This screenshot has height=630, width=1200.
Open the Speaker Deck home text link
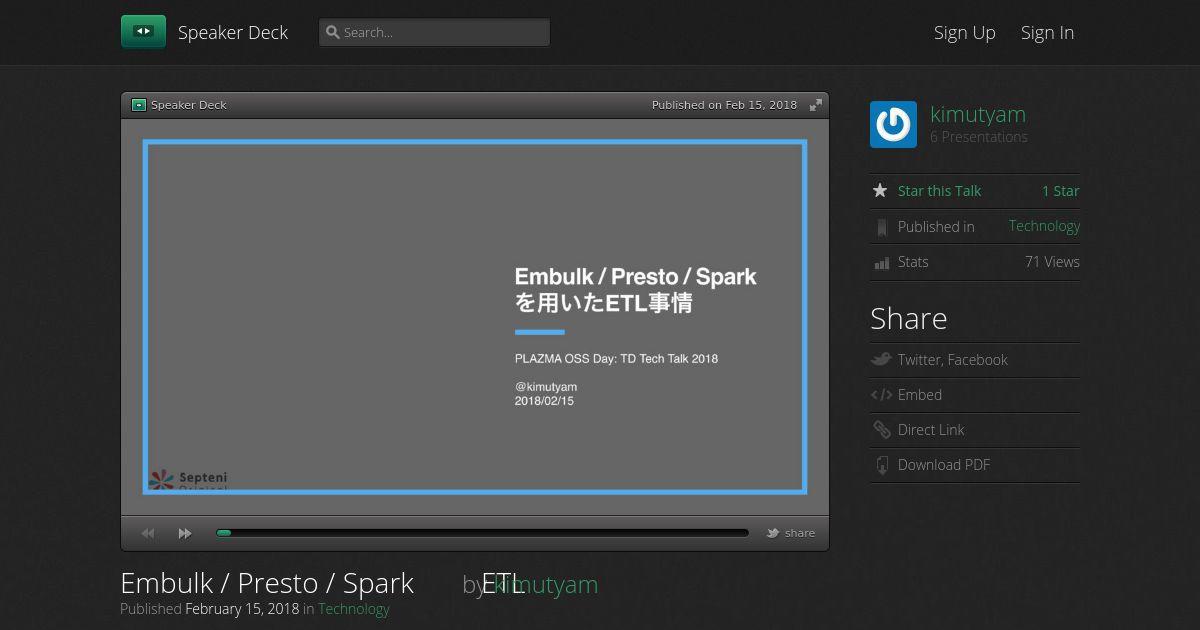tap(233, 32)
